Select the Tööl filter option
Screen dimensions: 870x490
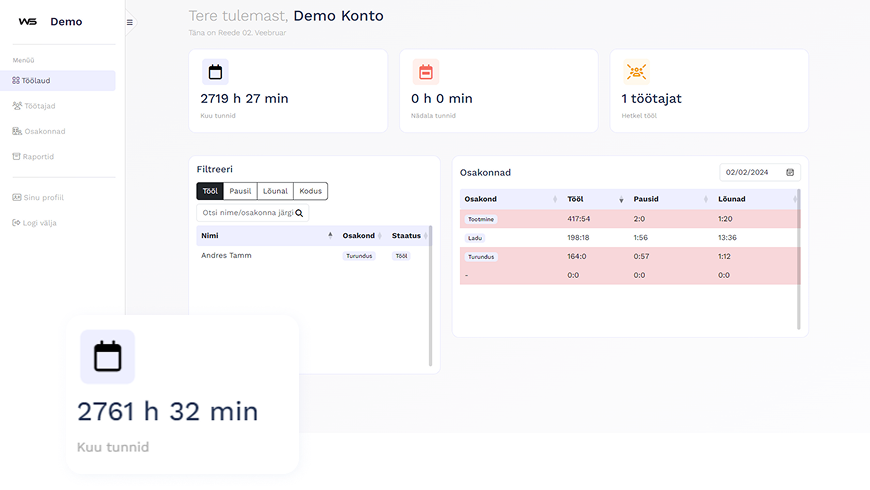tap(210, 191)
